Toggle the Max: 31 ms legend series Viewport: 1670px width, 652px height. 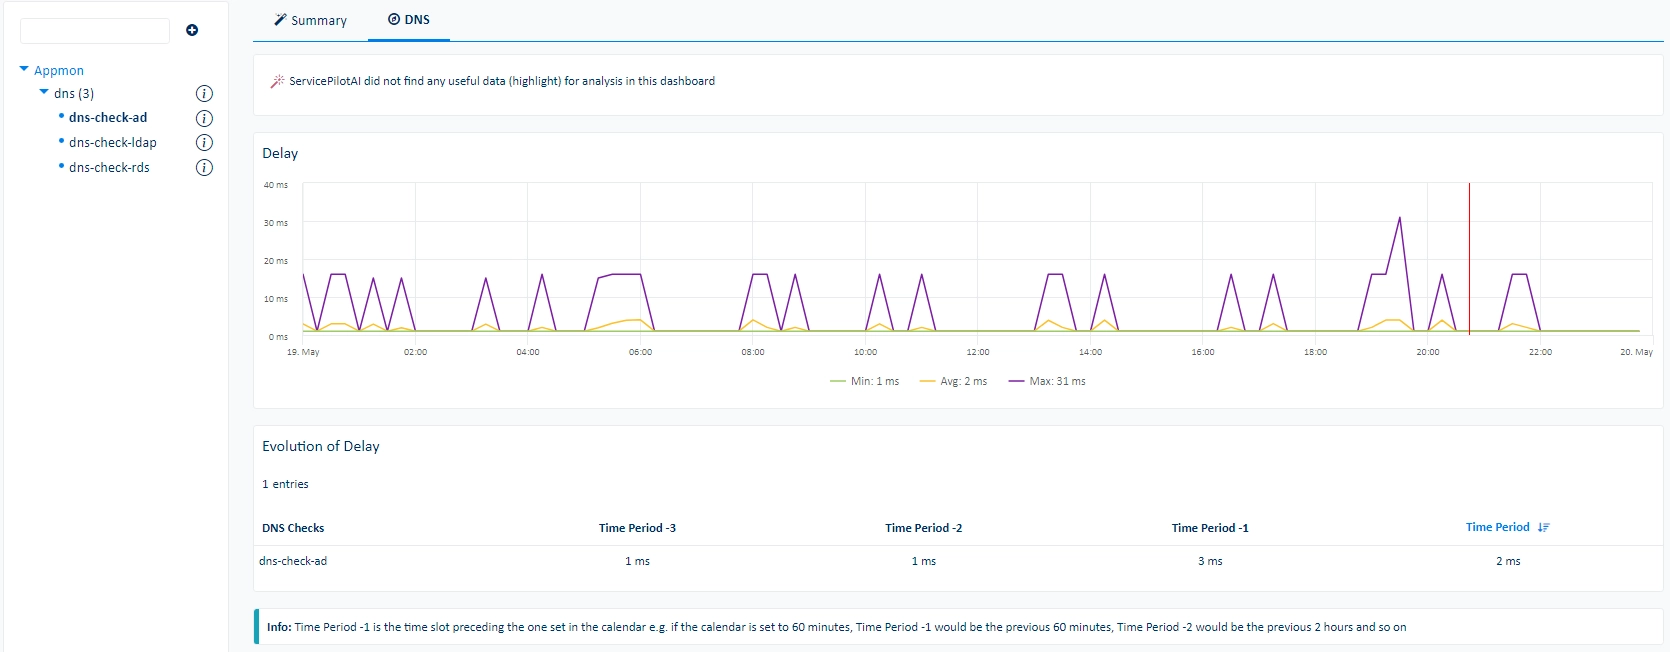[1047, 381]
